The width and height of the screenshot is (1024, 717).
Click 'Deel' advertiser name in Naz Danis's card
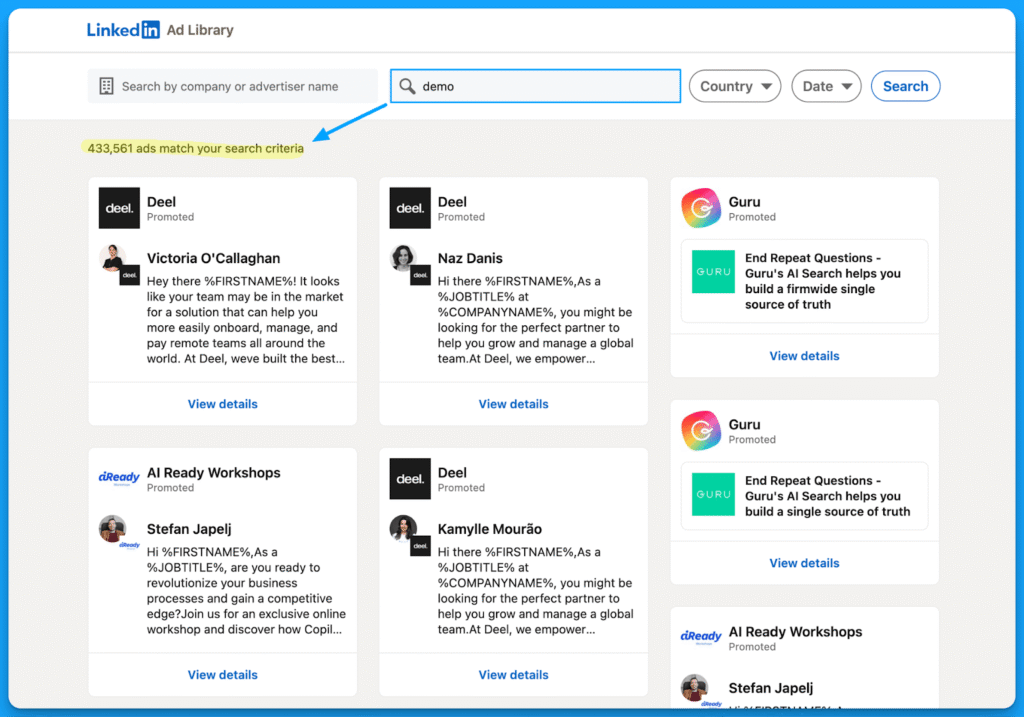coord(452,202)
